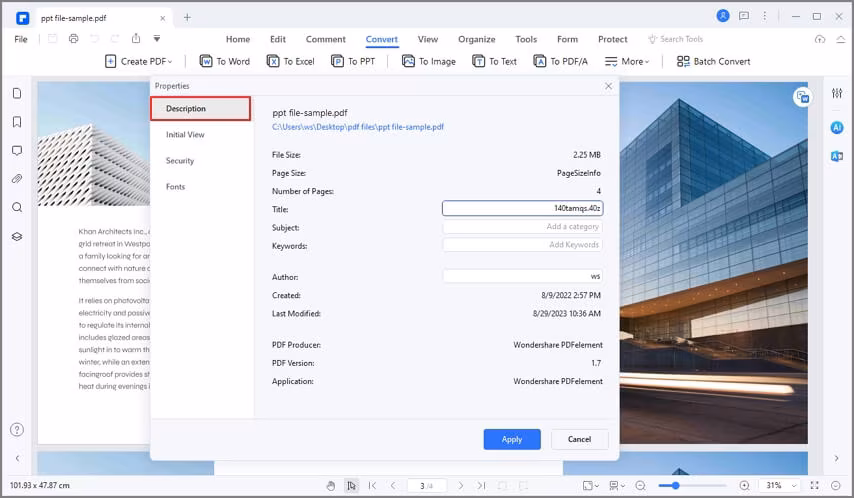Image resolution: width=854 pixels, height=498 pixels.
Task: Select the hand pan tool
Action: point(331,485)
